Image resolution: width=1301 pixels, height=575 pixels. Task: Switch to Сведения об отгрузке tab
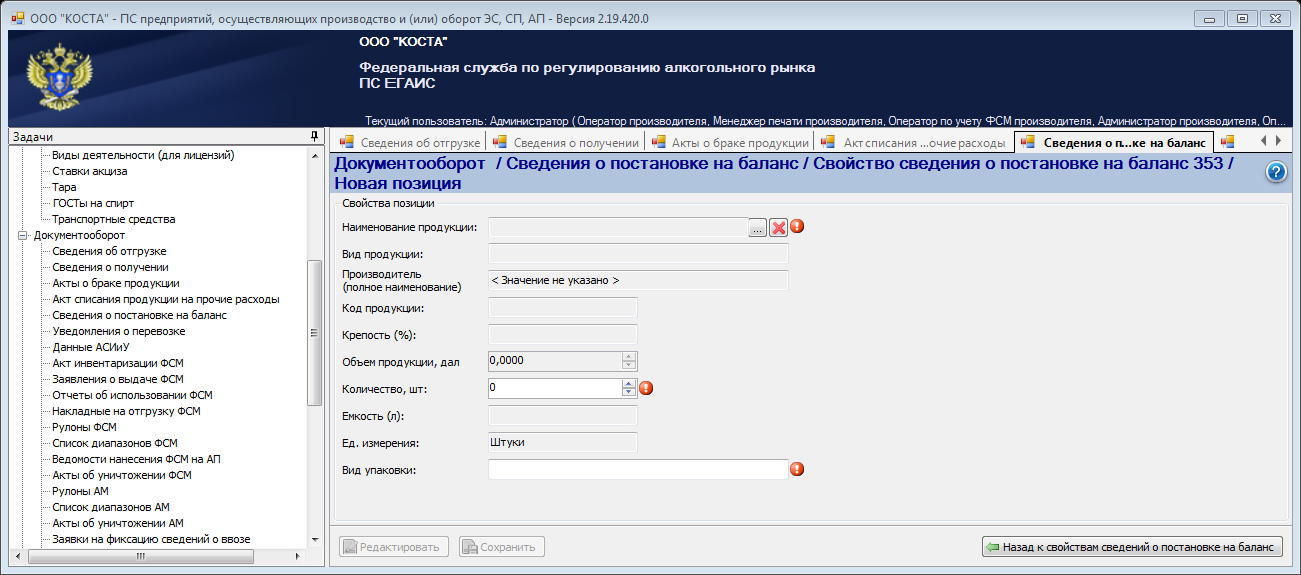[411, 143]
